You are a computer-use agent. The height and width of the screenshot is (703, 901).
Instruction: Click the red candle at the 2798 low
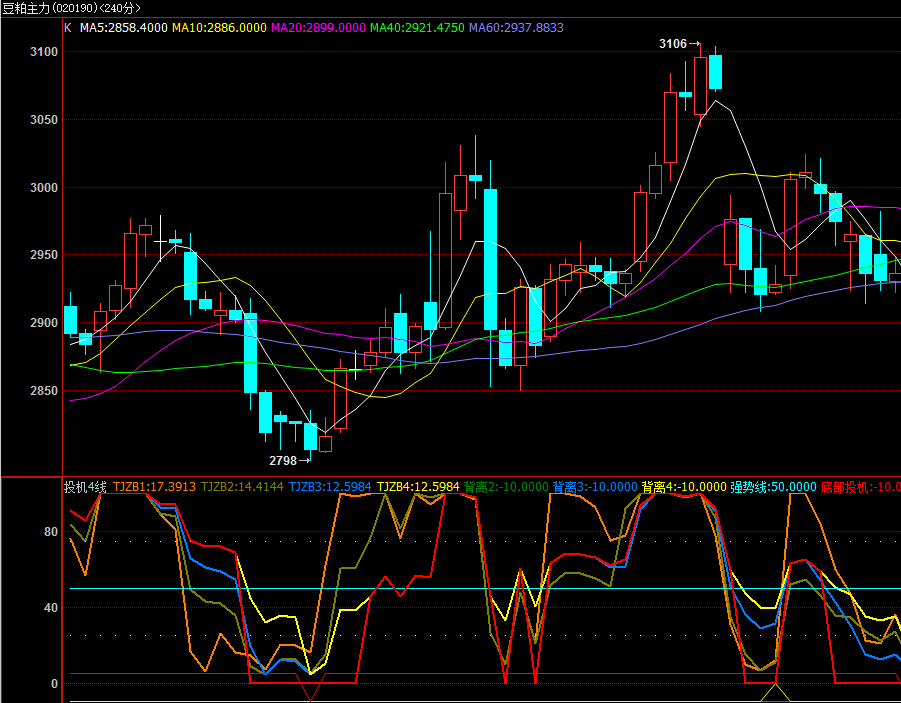coord(325,444)
